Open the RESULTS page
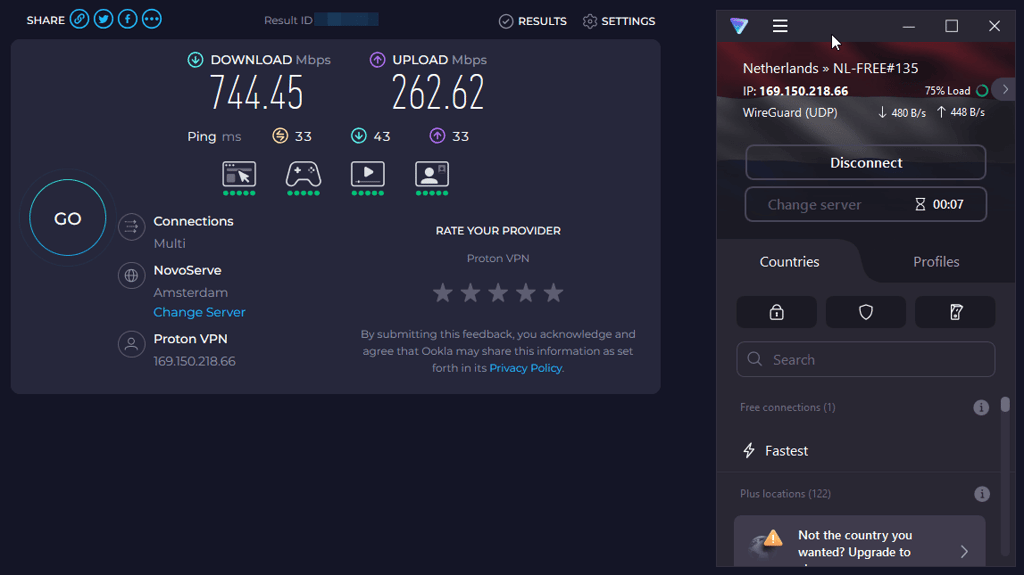1024x575 pixels. 533,21
